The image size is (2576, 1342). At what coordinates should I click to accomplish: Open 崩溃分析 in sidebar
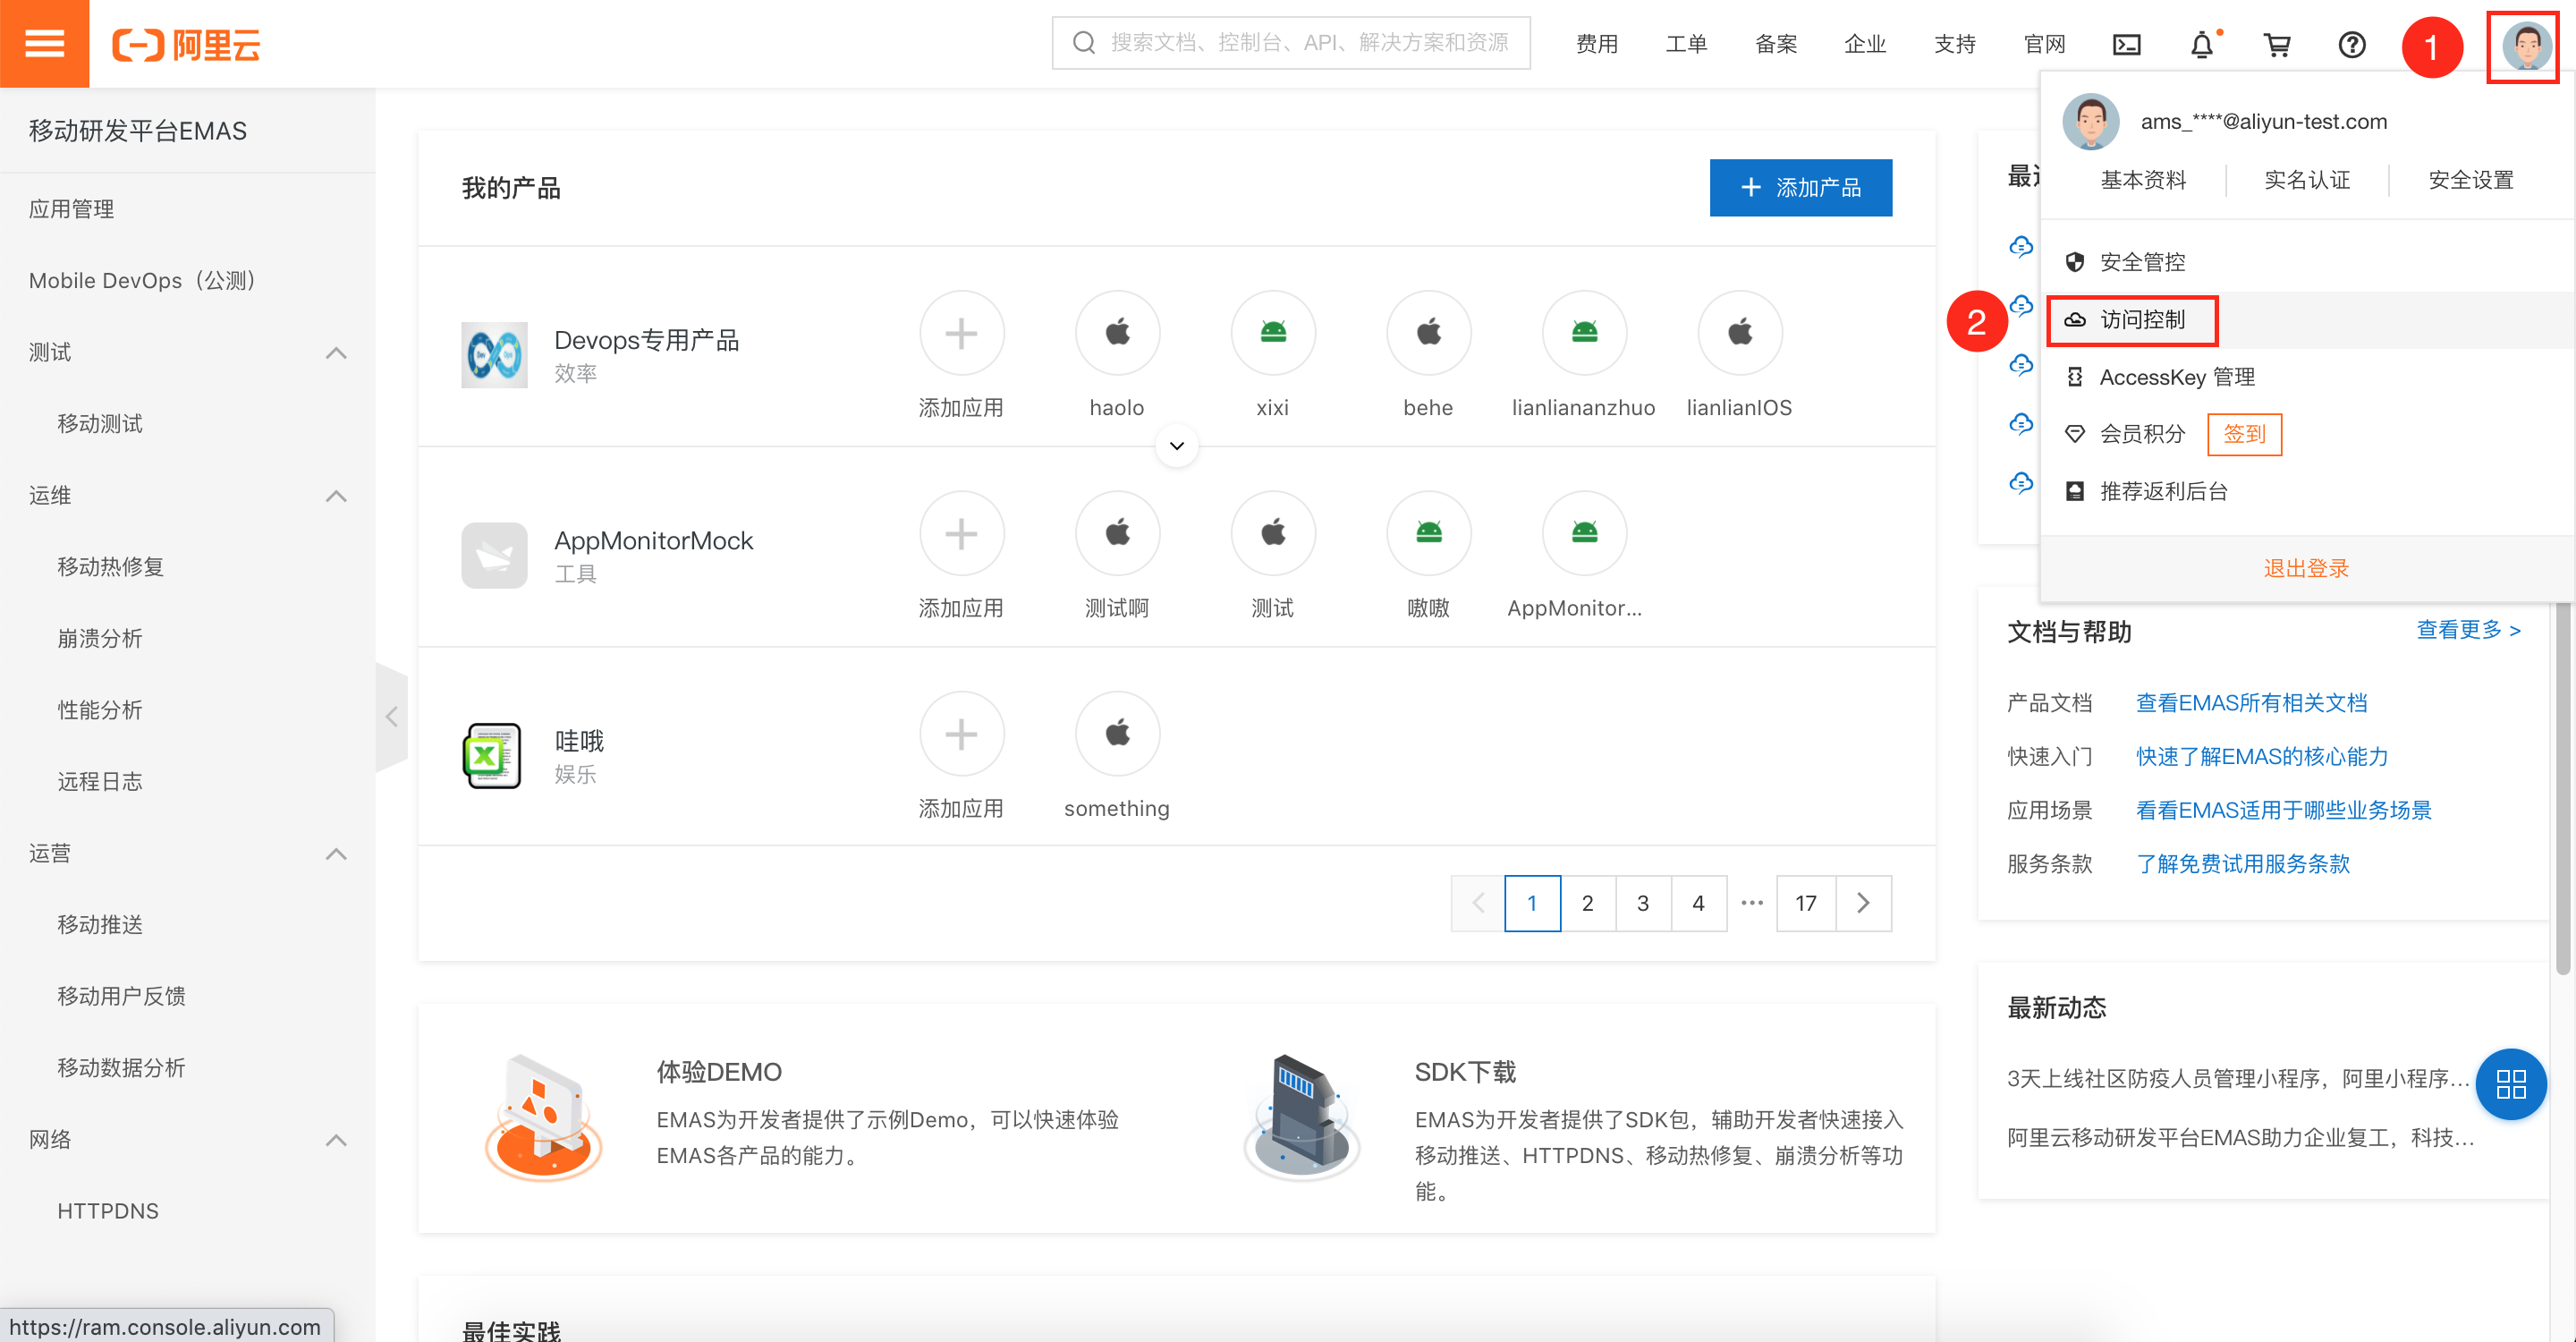click(99, 638)
